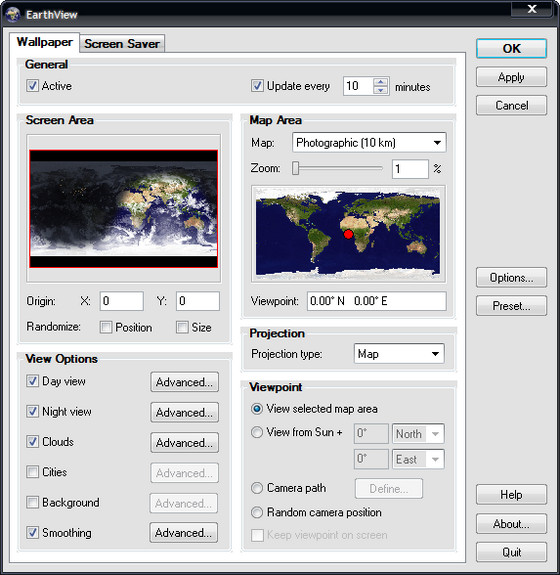Decrease update minutes with the down spinner arrow
Screen dimensions: 560x575
coord(381,90)
